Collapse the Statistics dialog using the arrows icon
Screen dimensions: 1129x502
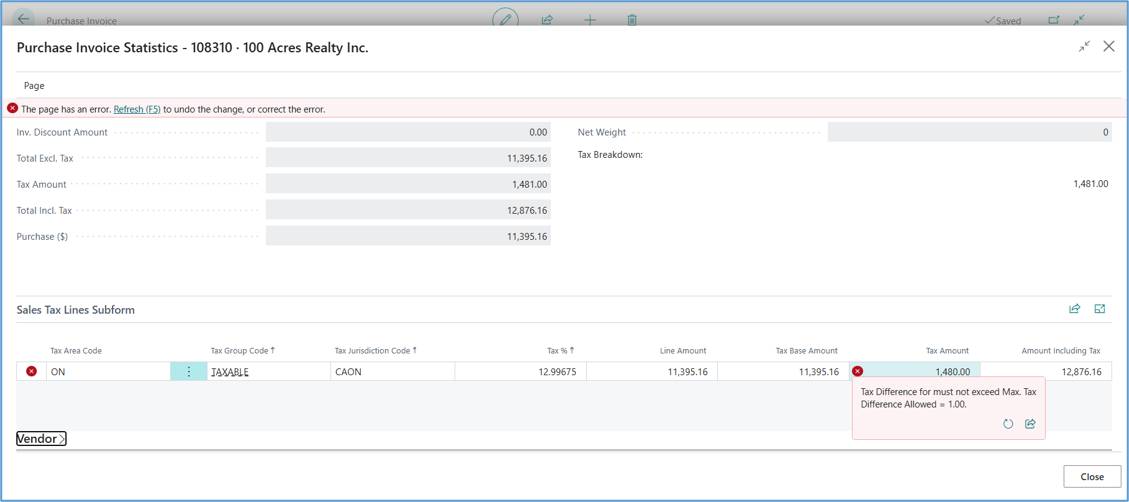tap(1084, 47)
